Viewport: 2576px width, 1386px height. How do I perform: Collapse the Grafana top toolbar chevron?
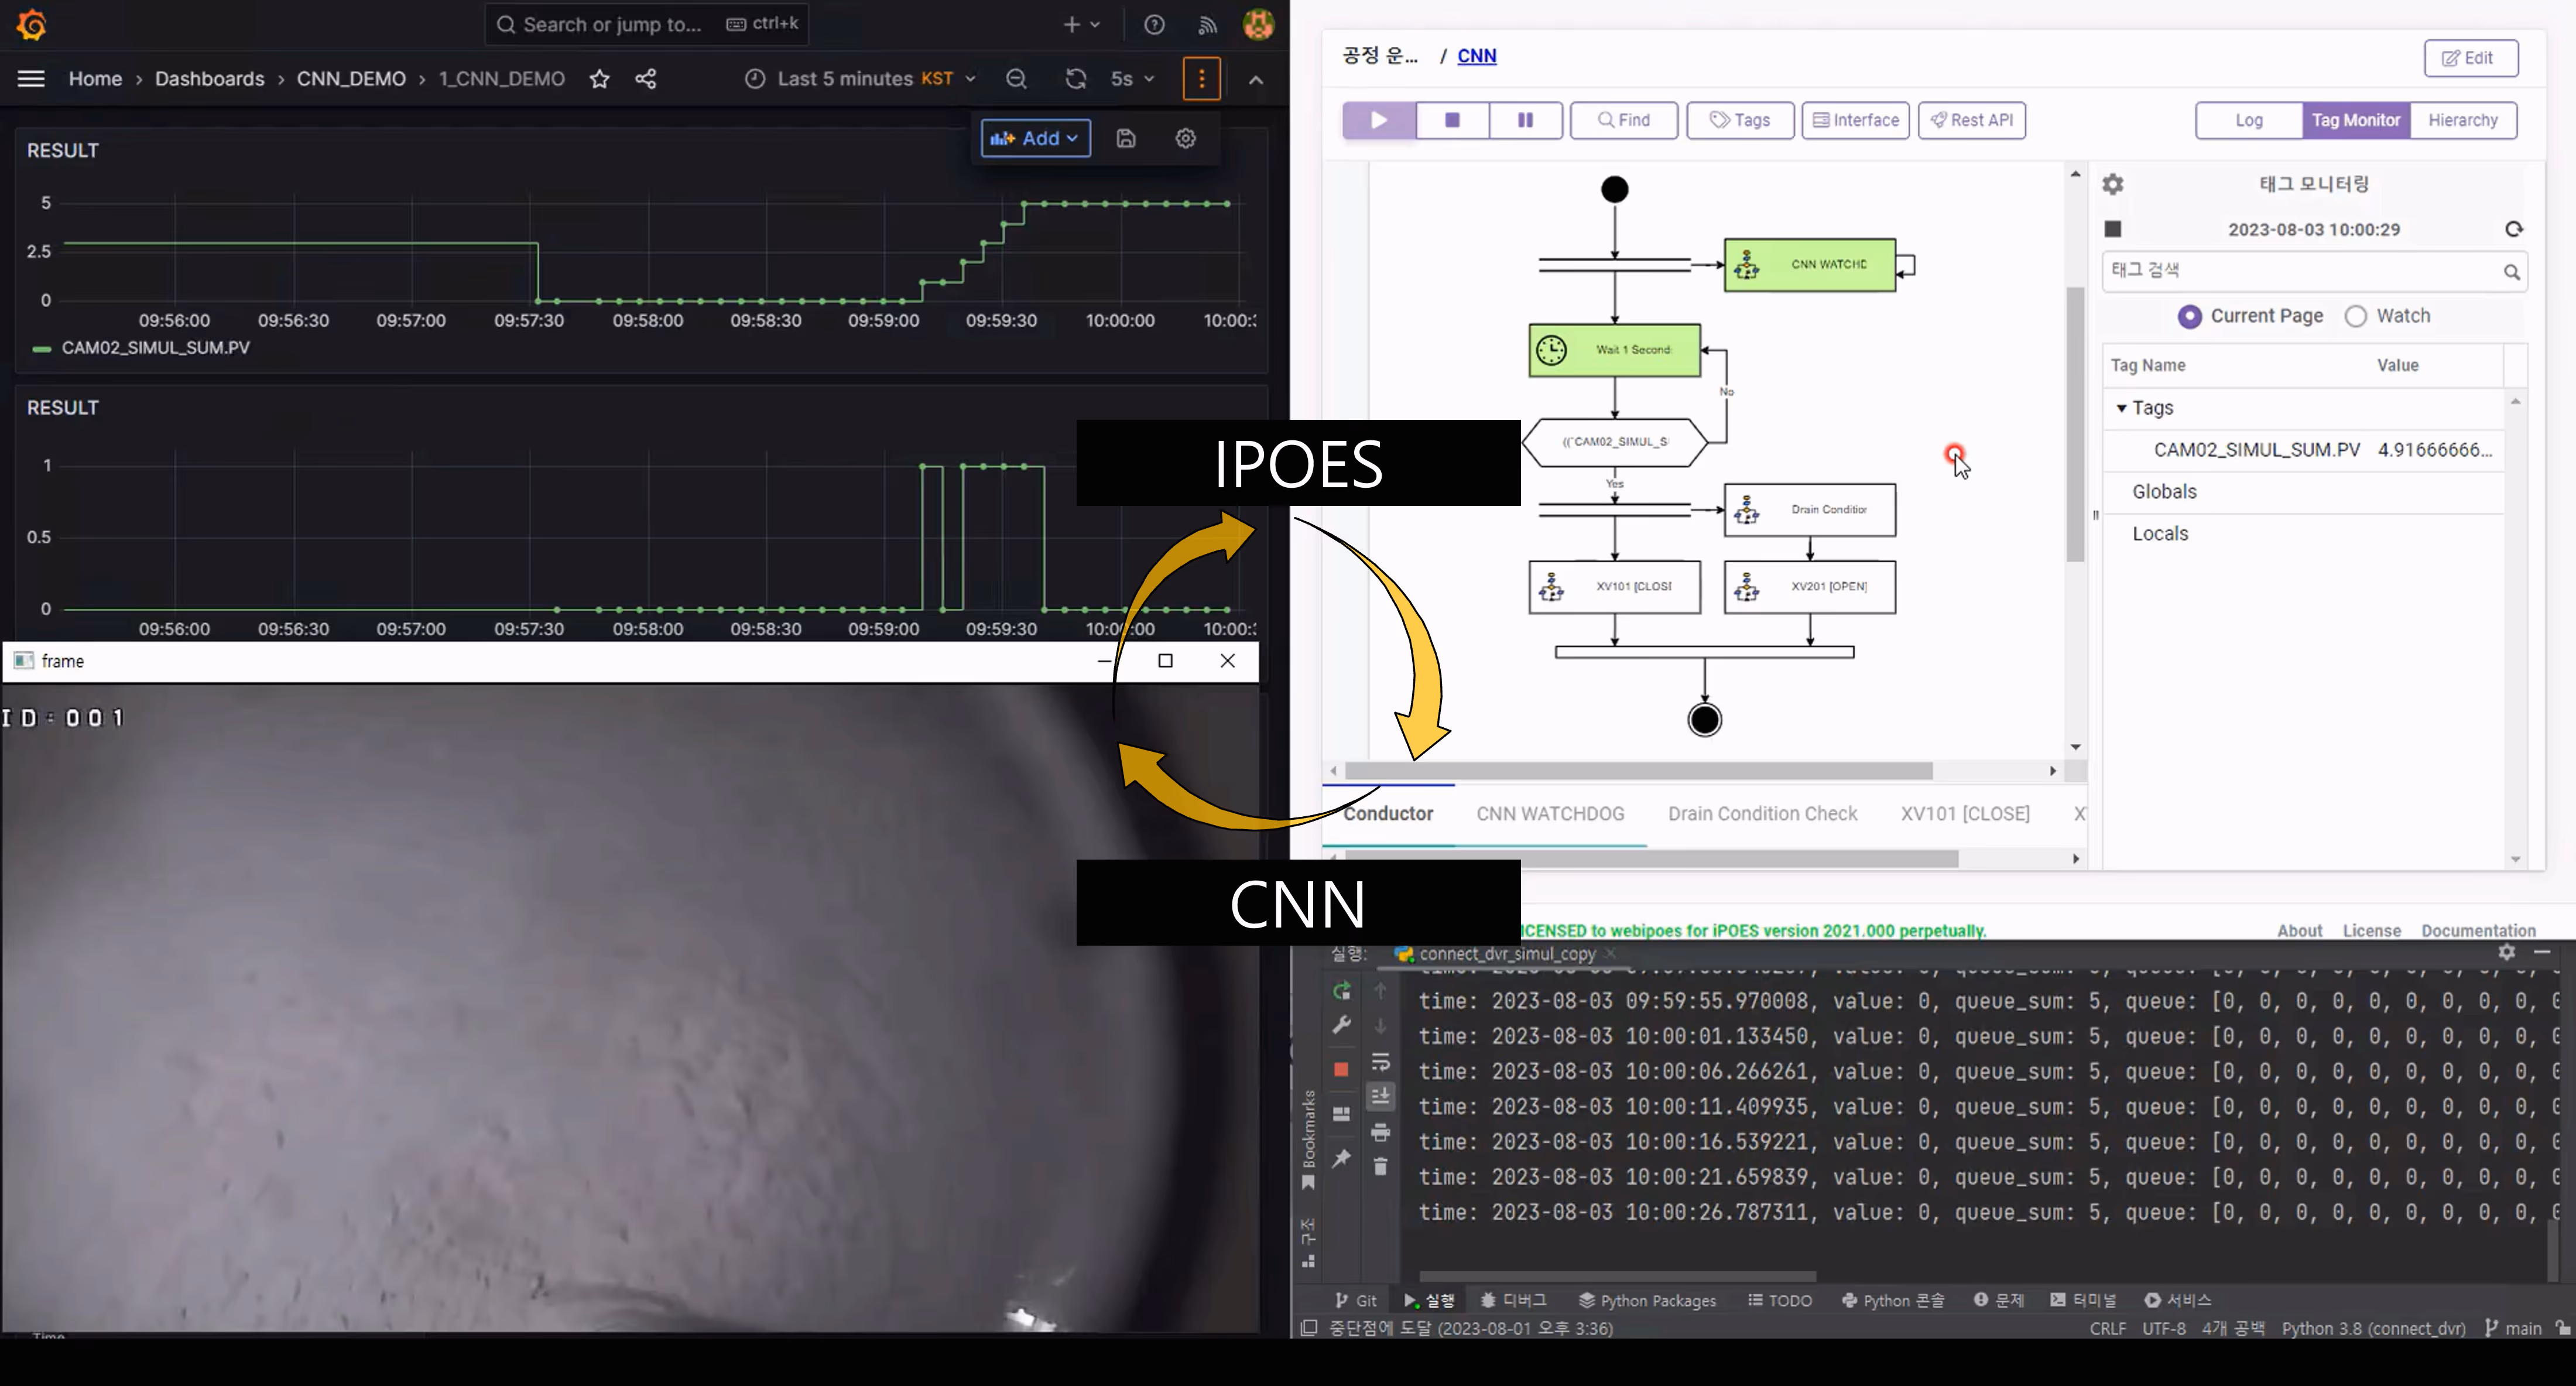pos(1256,80)
